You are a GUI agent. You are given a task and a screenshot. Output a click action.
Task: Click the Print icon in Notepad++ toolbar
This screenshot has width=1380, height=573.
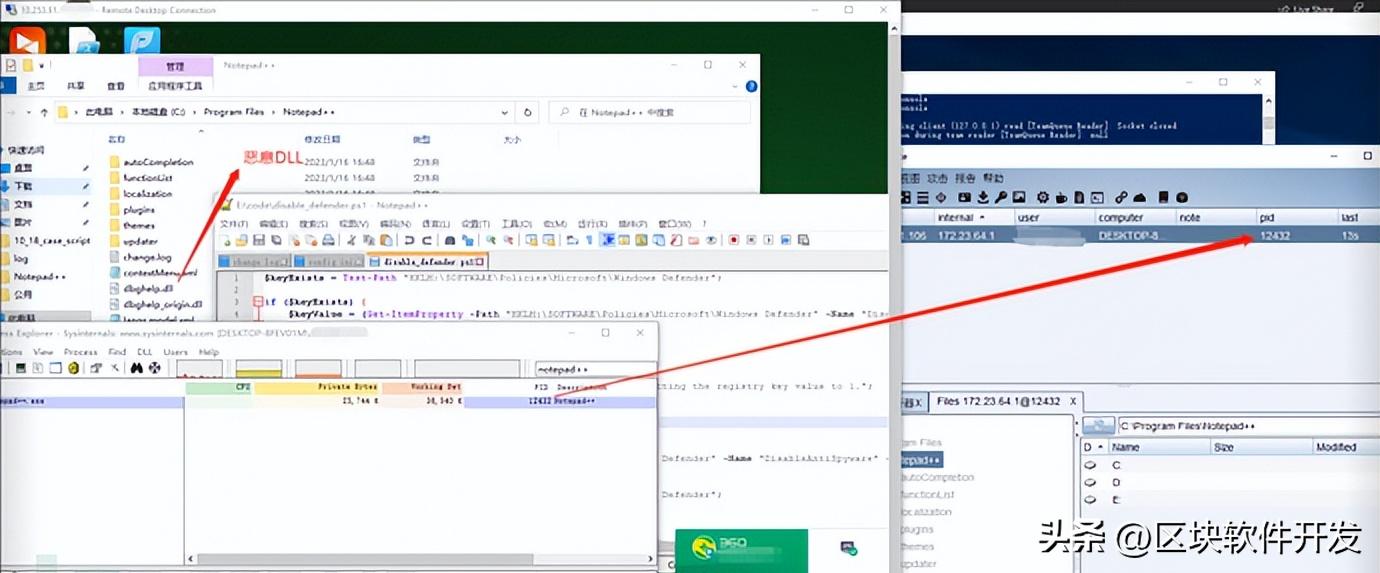(x=328, y=240)
